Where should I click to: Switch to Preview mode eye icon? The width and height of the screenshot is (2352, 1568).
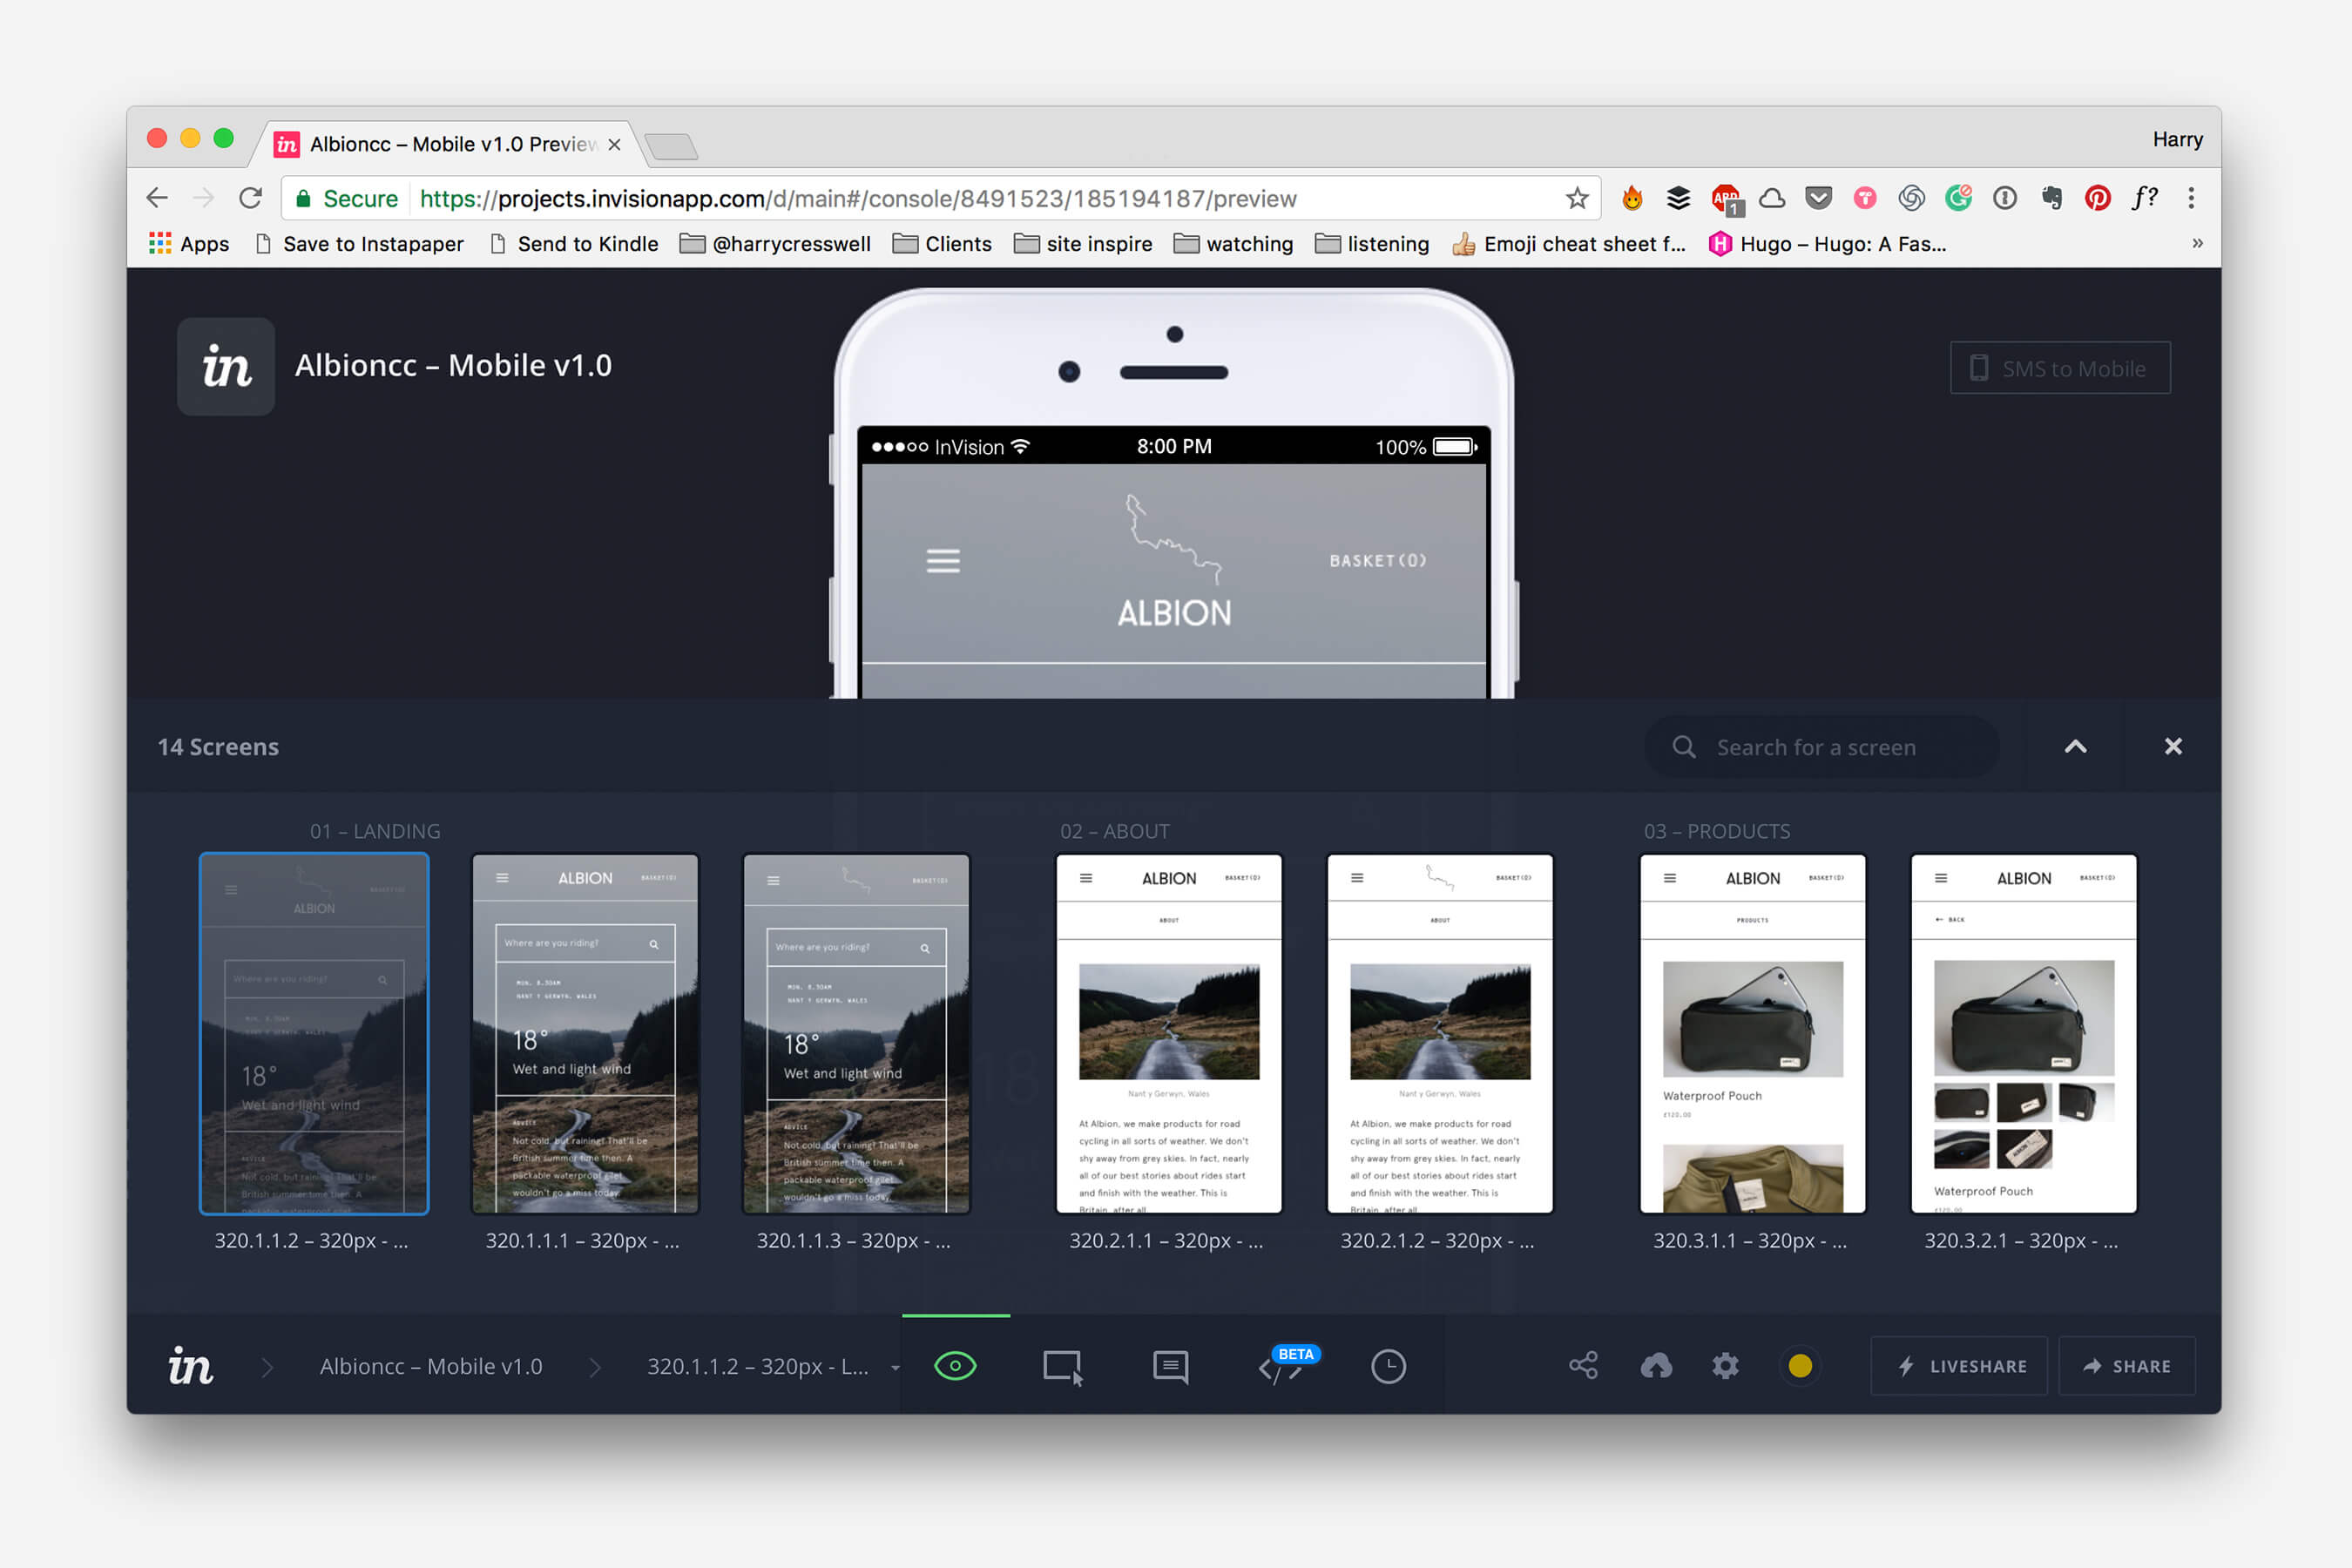(x=955, y=1366)
